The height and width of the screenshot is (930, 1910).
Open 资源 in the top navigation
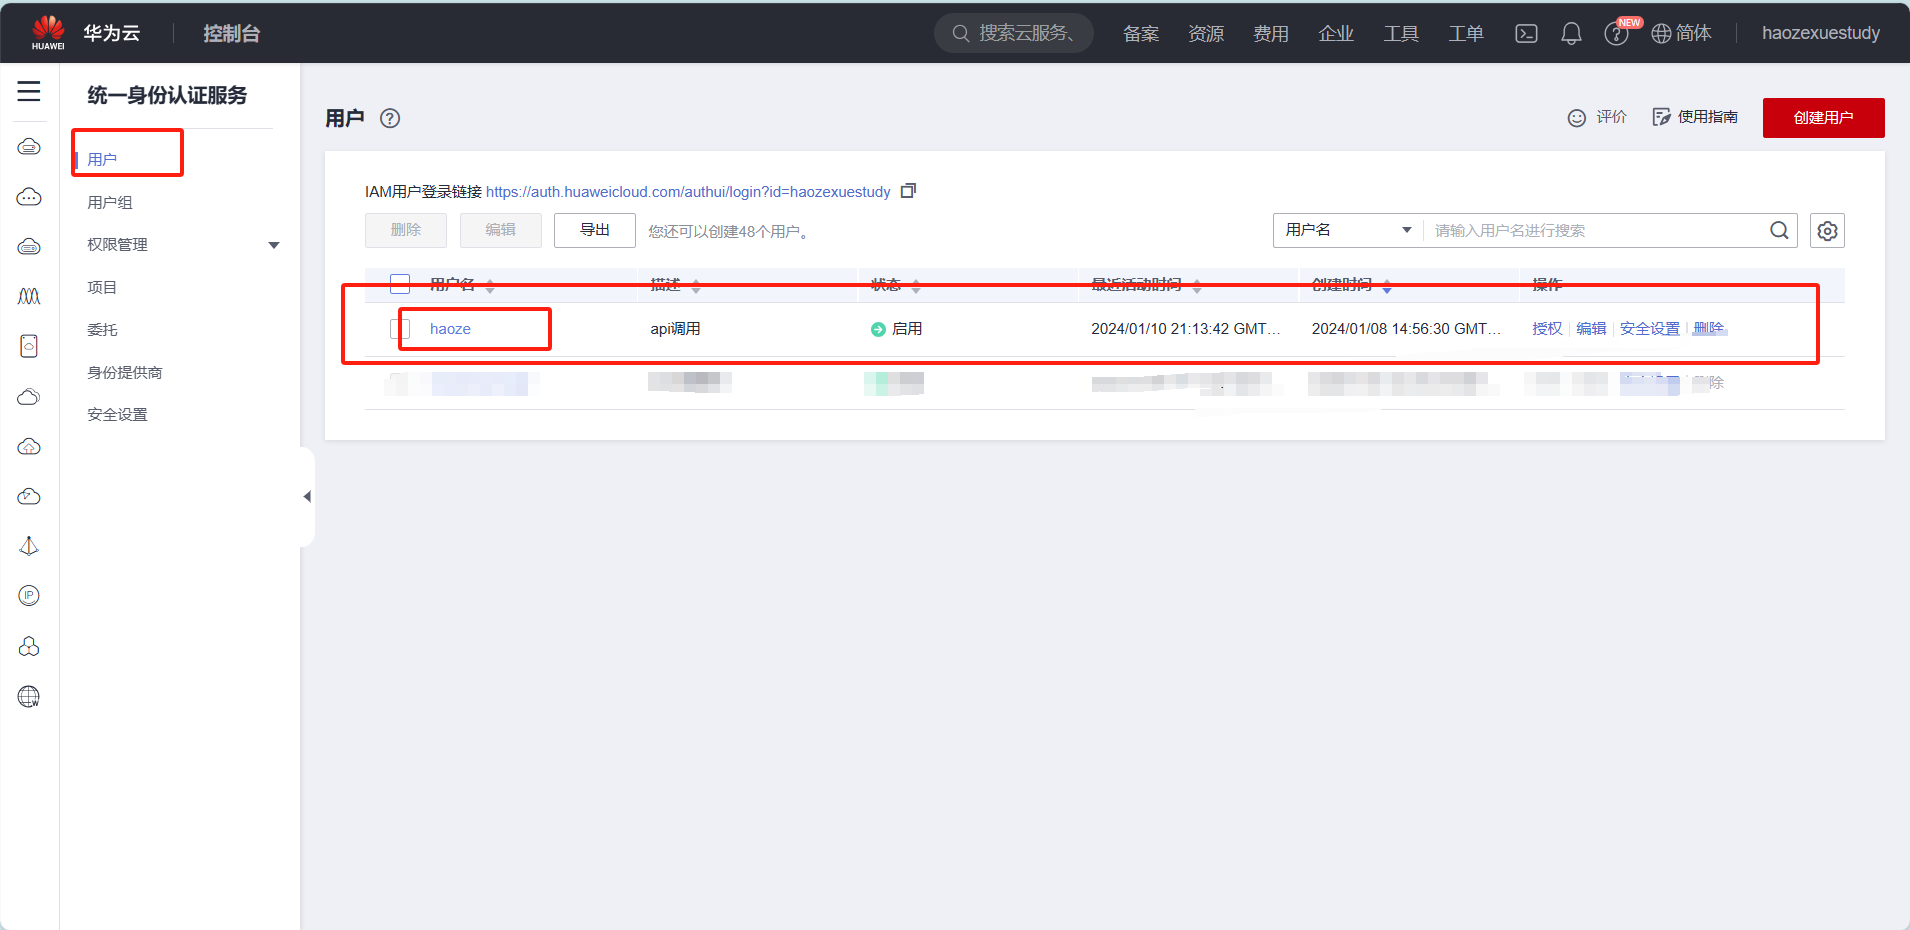pyautogui.click(x=1206, y=34)
